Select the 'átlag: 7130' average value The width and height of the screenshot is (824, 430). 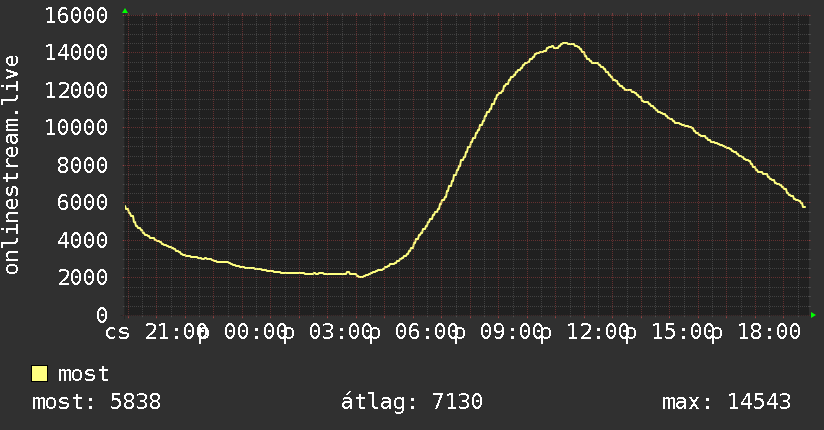click(x=411, y=402)
